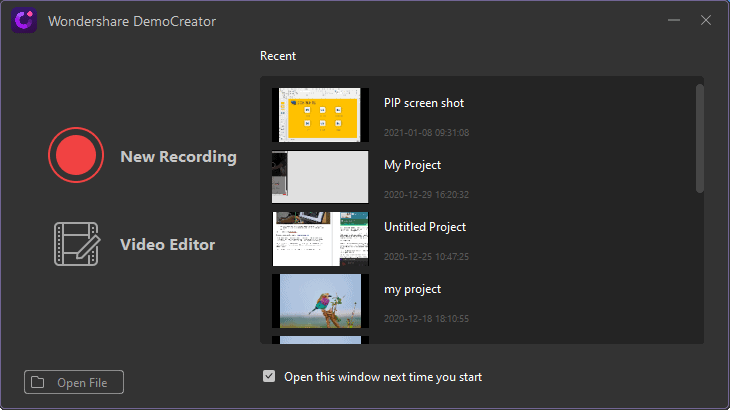Open the My Project thumbnail

point(320,177)
